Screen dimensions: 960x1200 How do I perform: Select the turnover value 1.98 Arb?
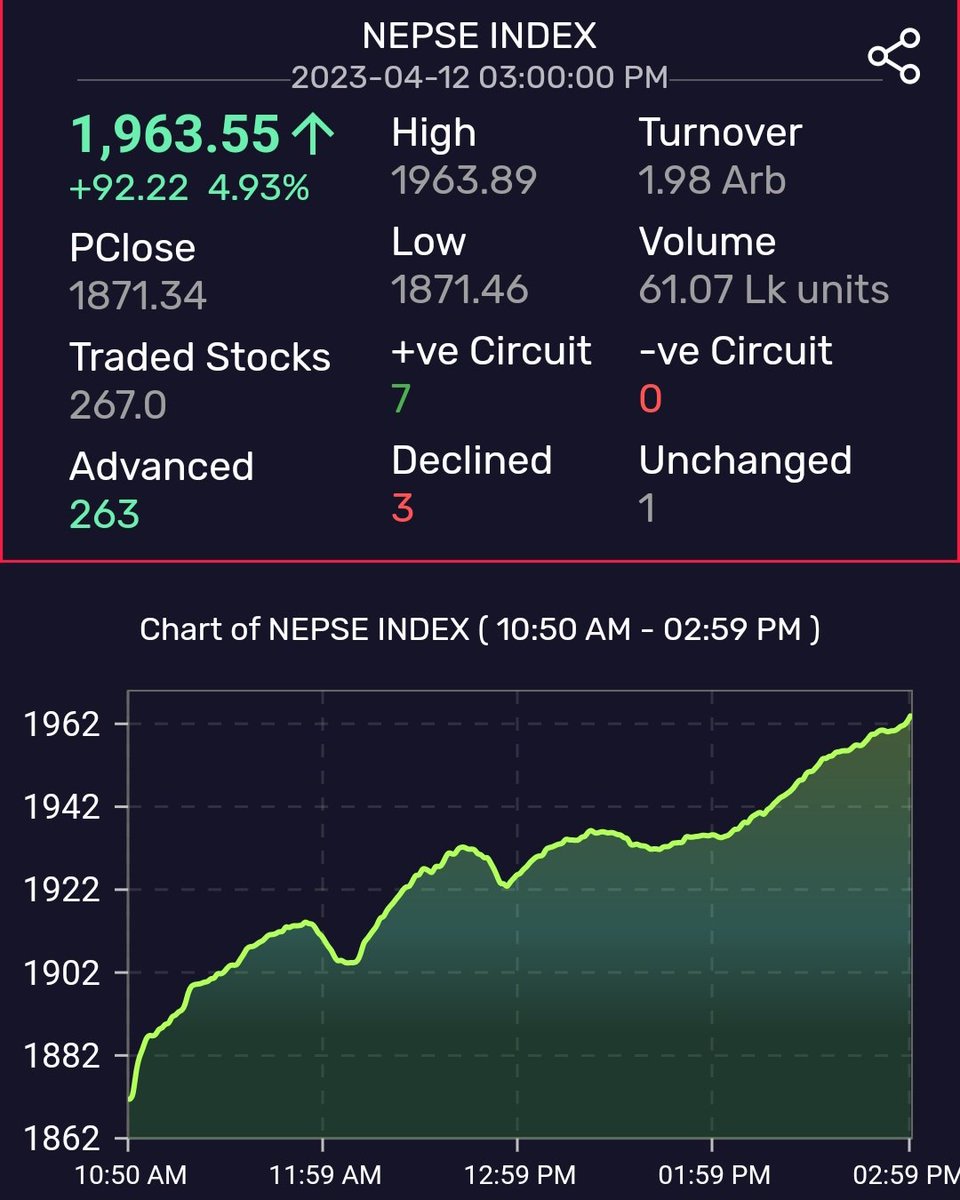pos(712,181)
